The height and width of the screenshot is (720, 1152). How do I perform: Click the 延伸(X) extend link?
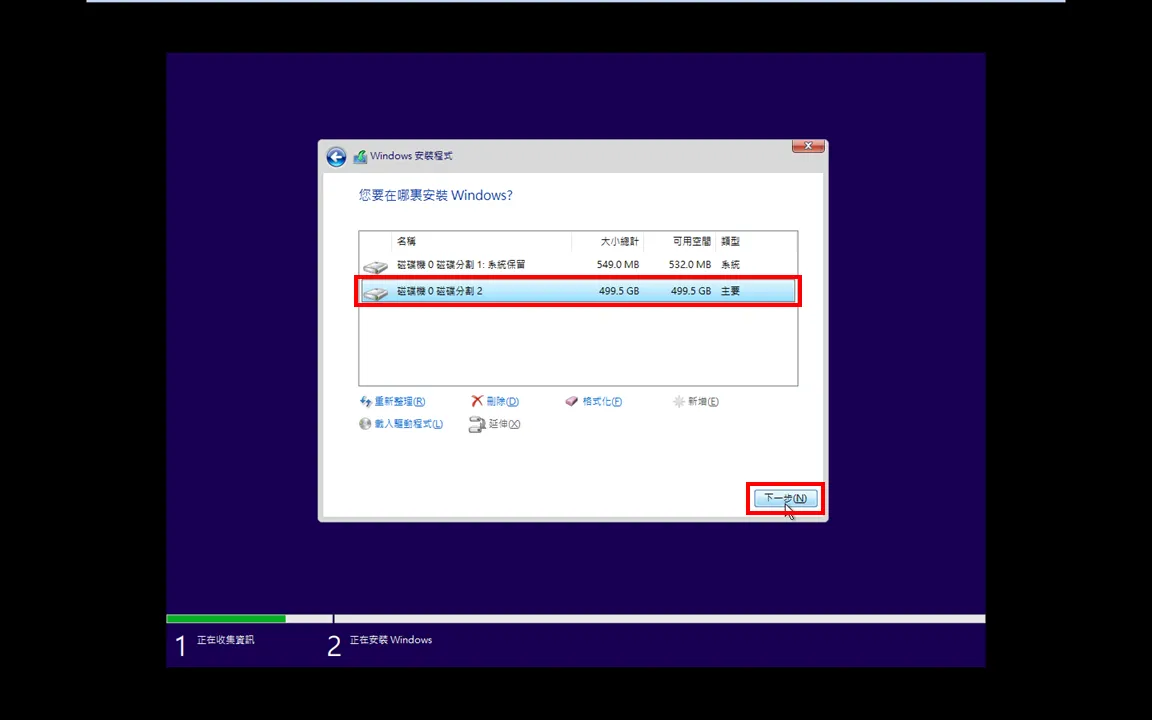pyautogui.click(x=504, y=424)
